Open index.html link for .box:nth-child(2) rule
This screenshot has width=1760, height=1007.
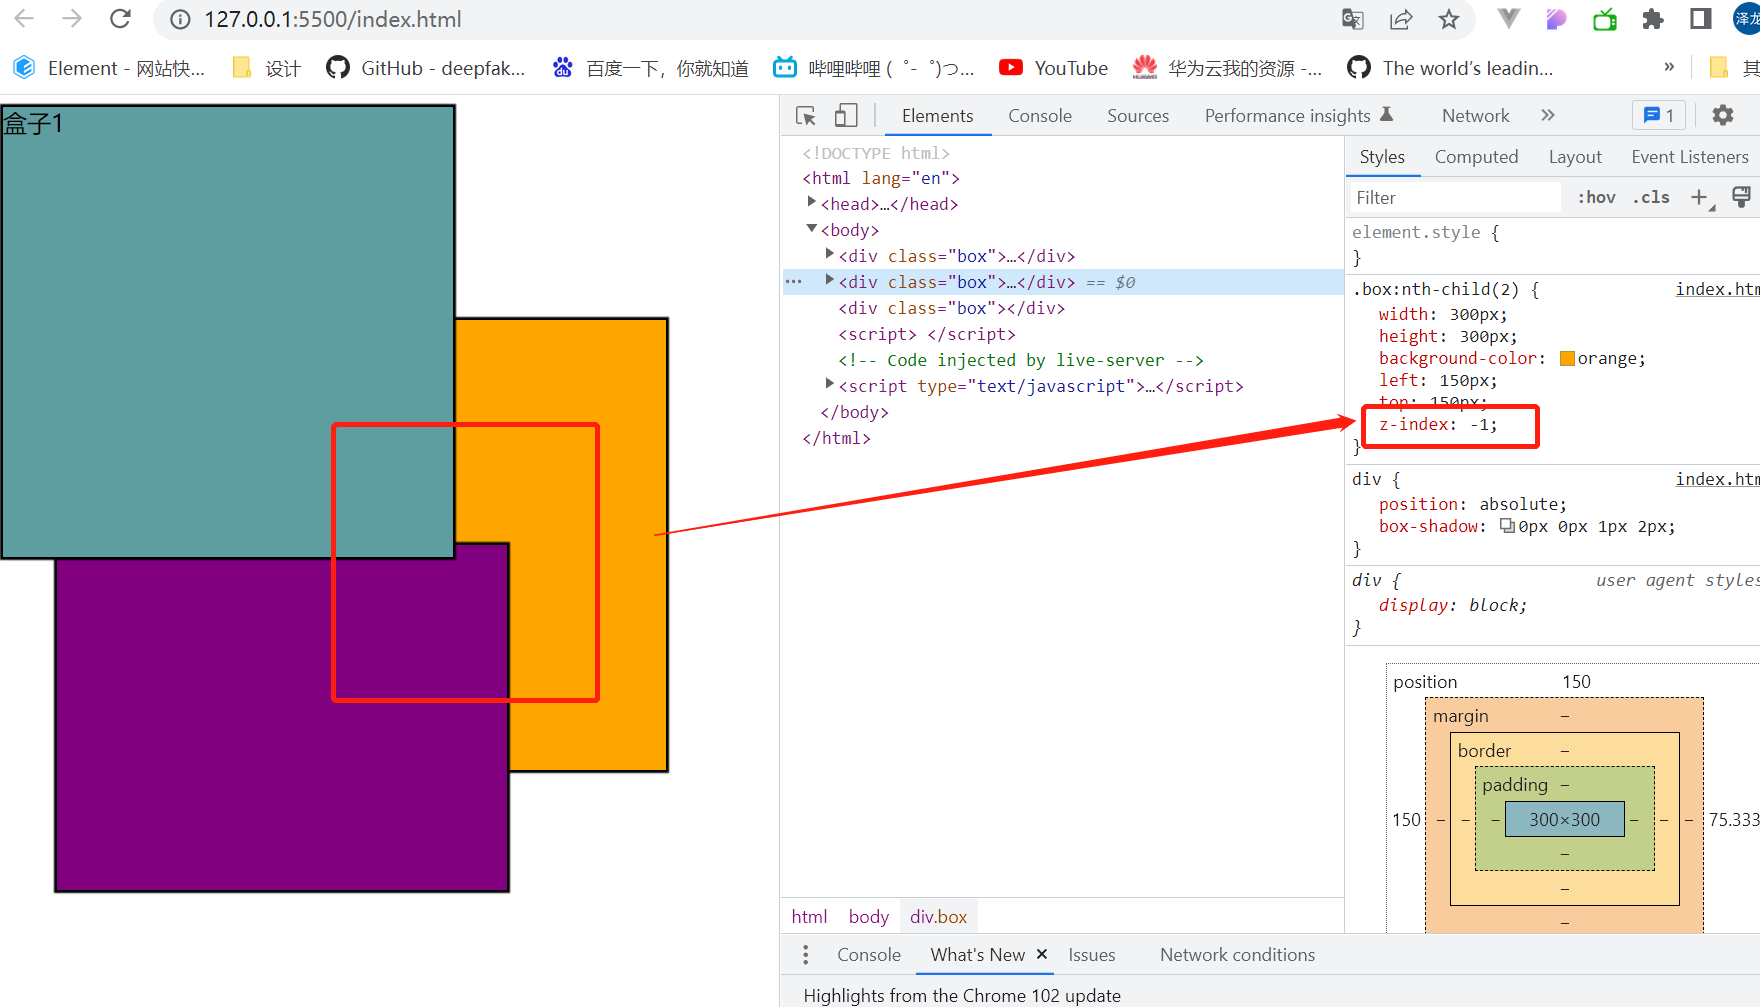pyautogui.click(x=1716, y=289)
